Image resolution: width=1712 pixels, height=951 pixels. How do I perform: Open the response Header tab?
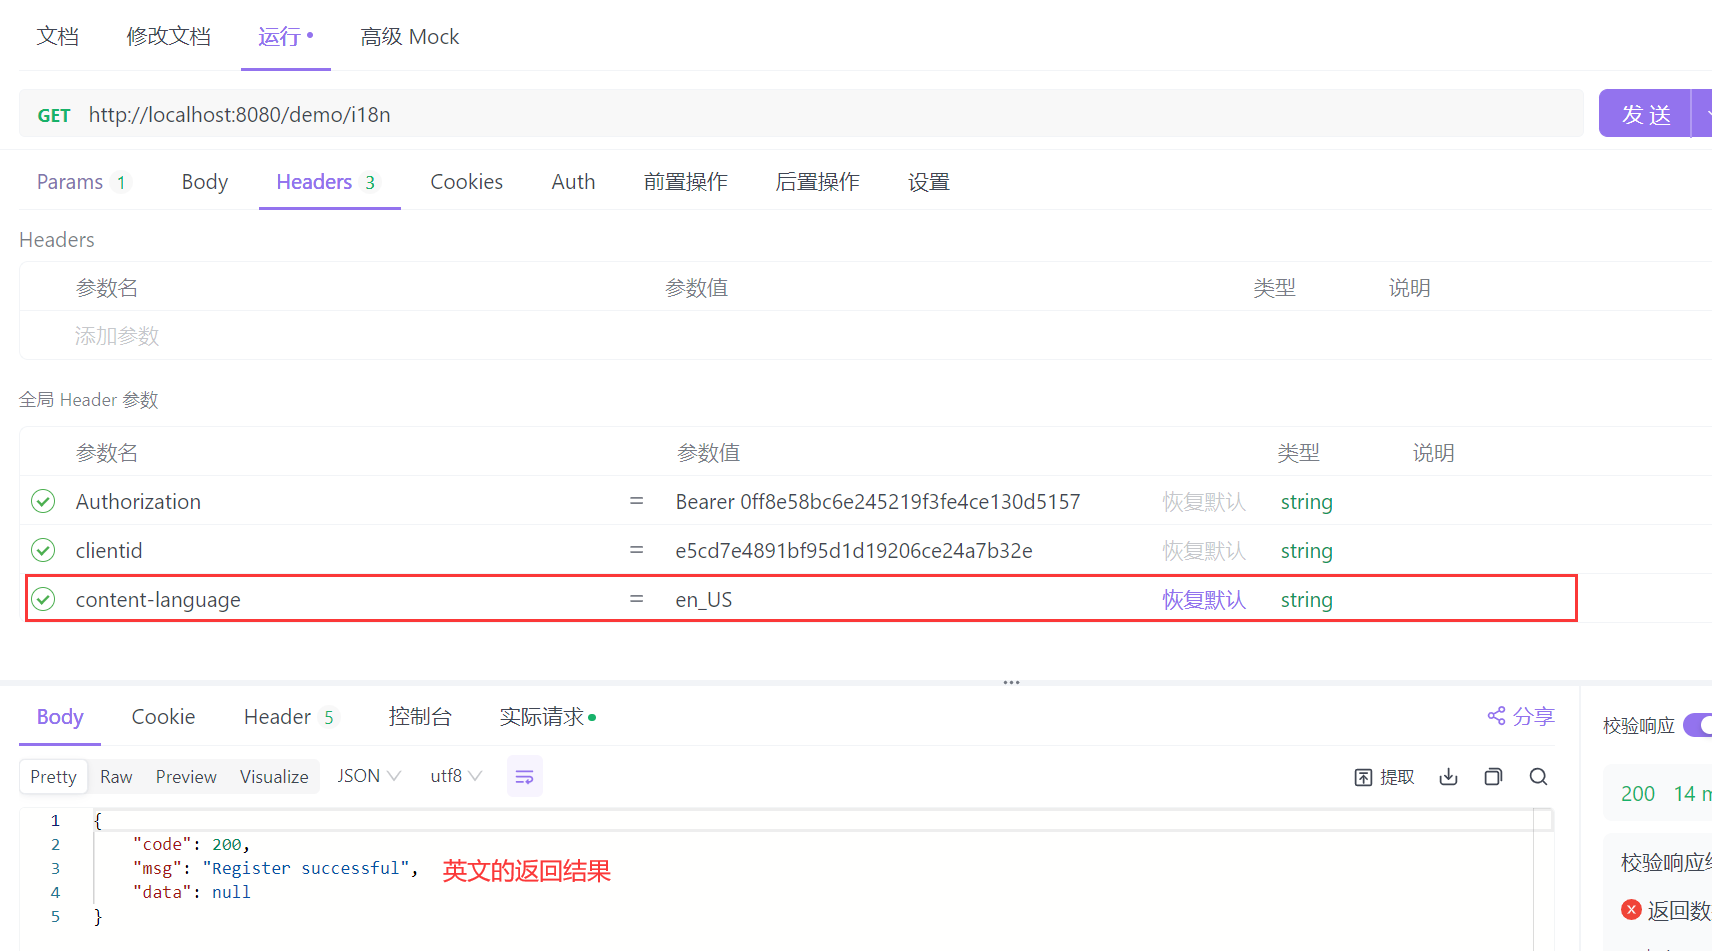290,717
